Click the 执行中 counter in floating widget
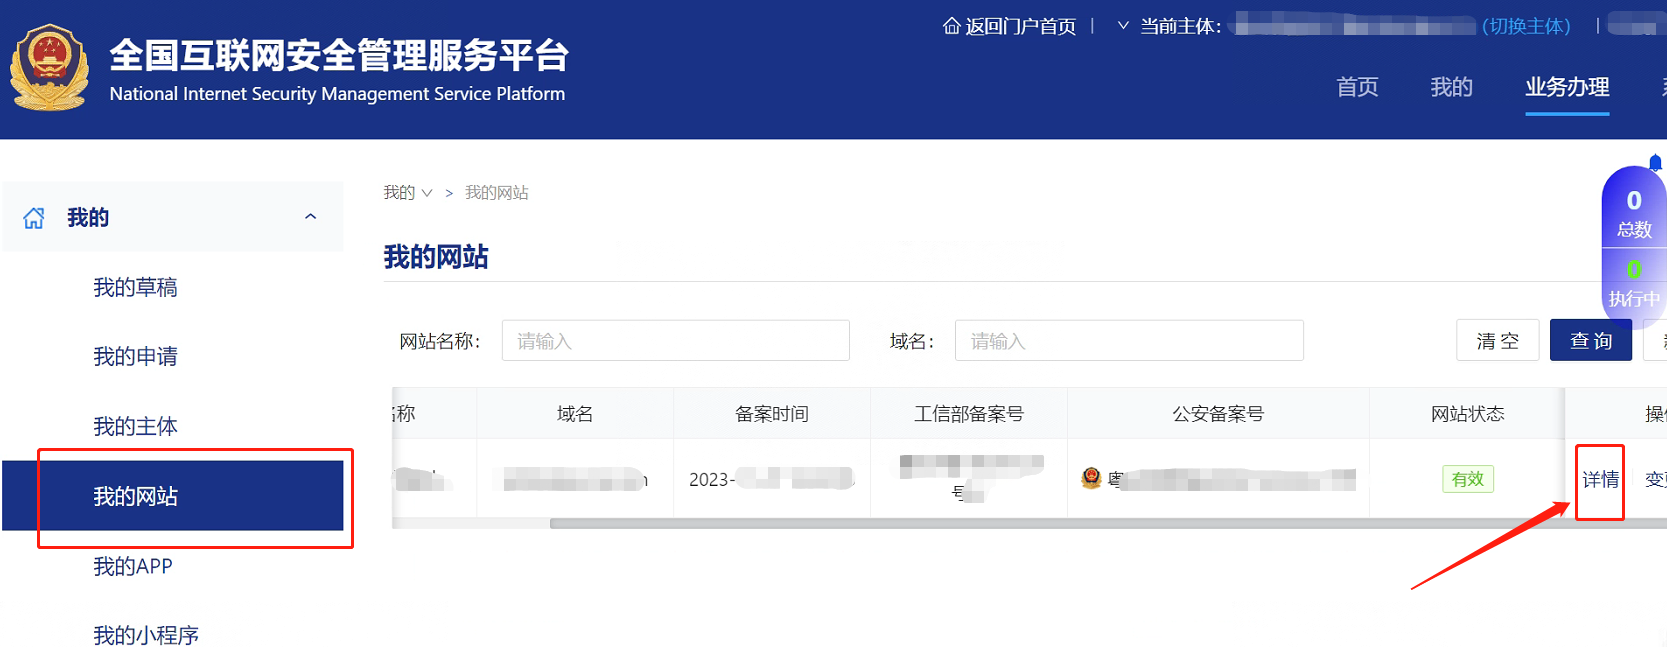 (x=1634, y=284)
